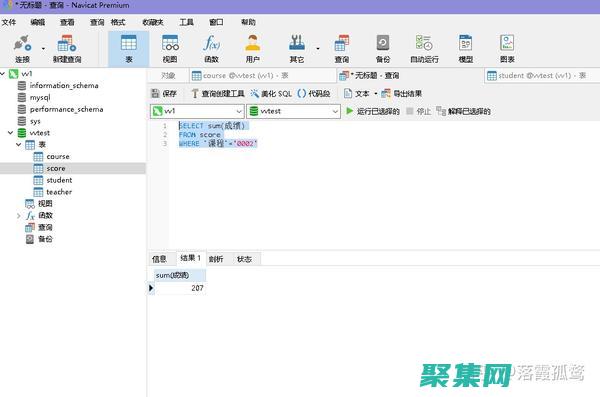600x397 pixels.
Task: Click the 函数 f(x) toolbar icon
Action: (211, 49)
